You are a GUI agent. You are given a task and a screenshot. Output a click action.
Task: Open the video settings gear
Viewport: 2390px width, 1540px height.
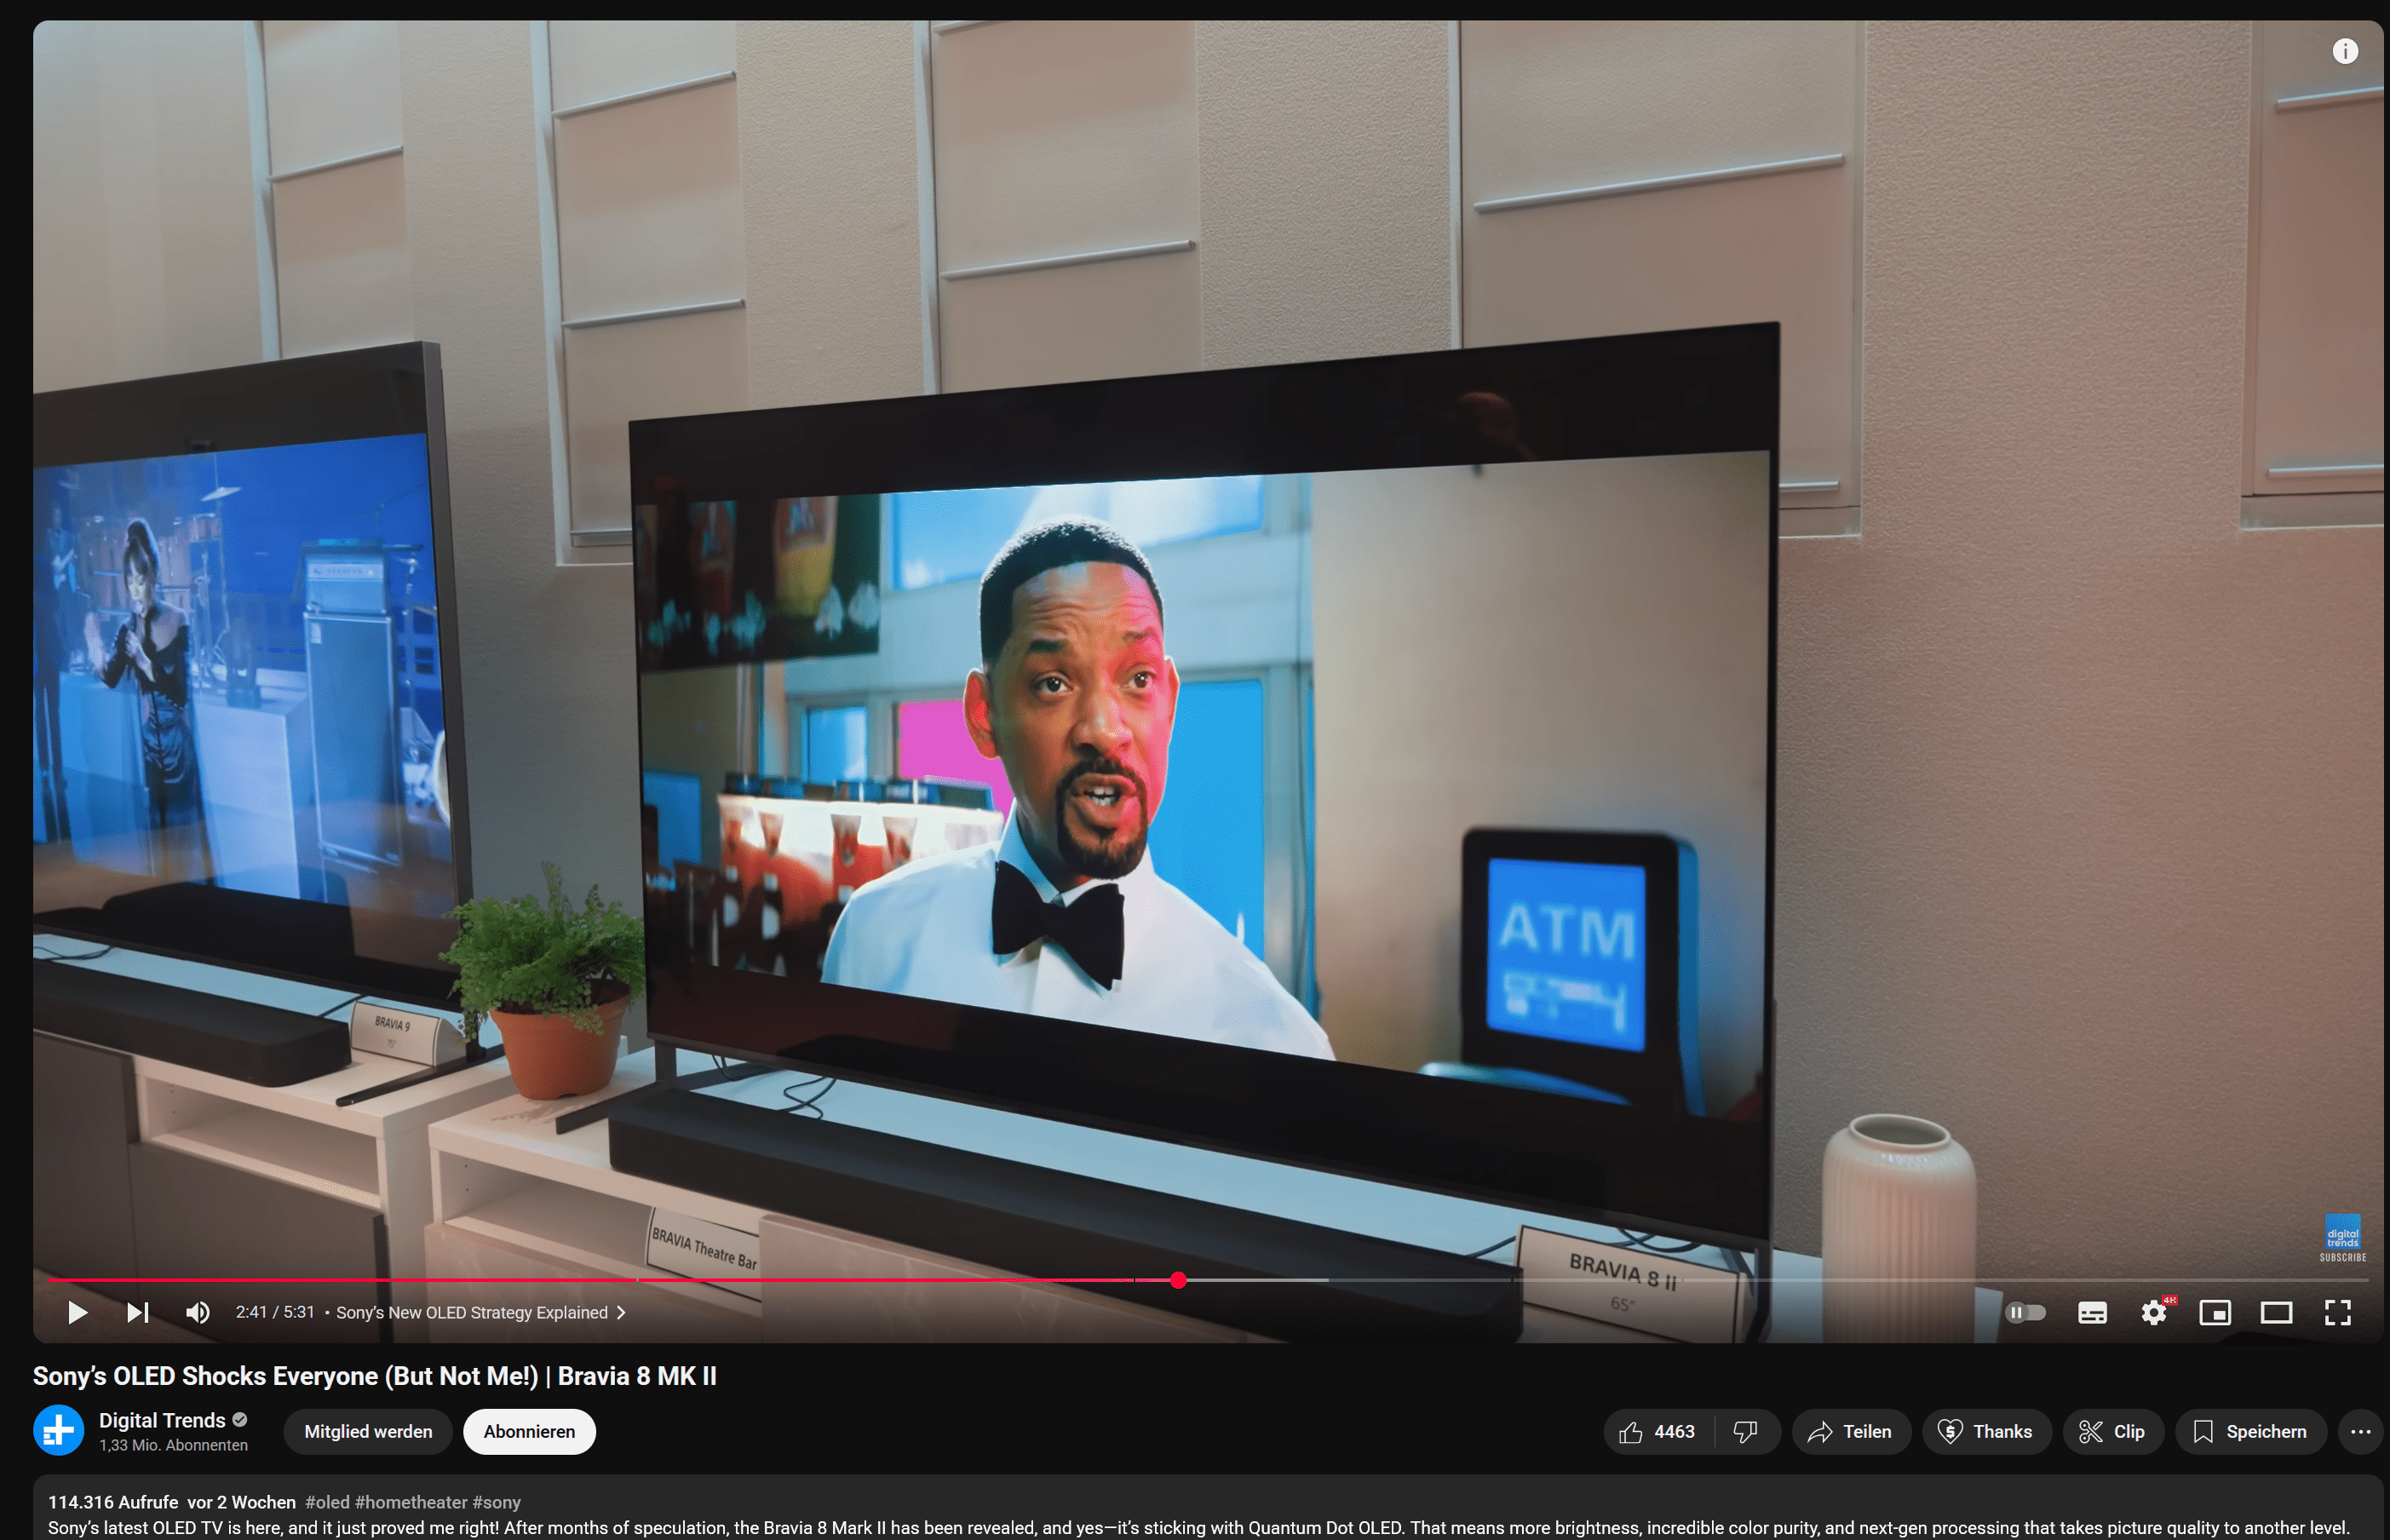click(x=2154, y=1312)
